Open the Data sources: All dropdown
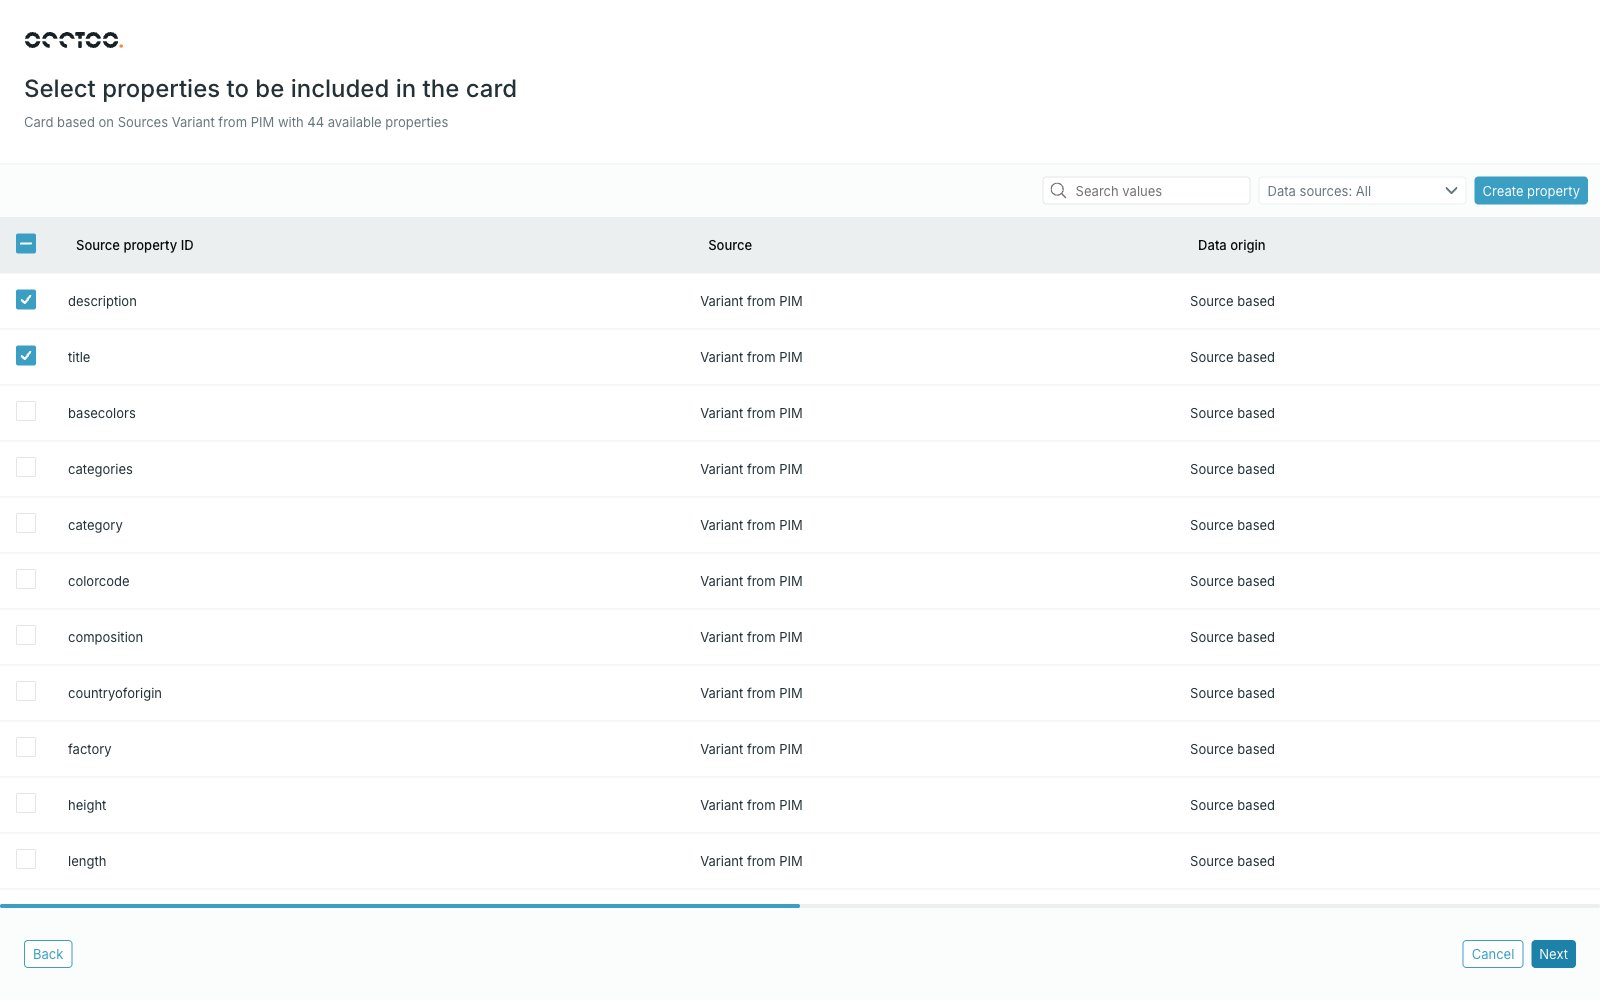This screenshot has width=1600, height=1000. [x=1362, y=191]
